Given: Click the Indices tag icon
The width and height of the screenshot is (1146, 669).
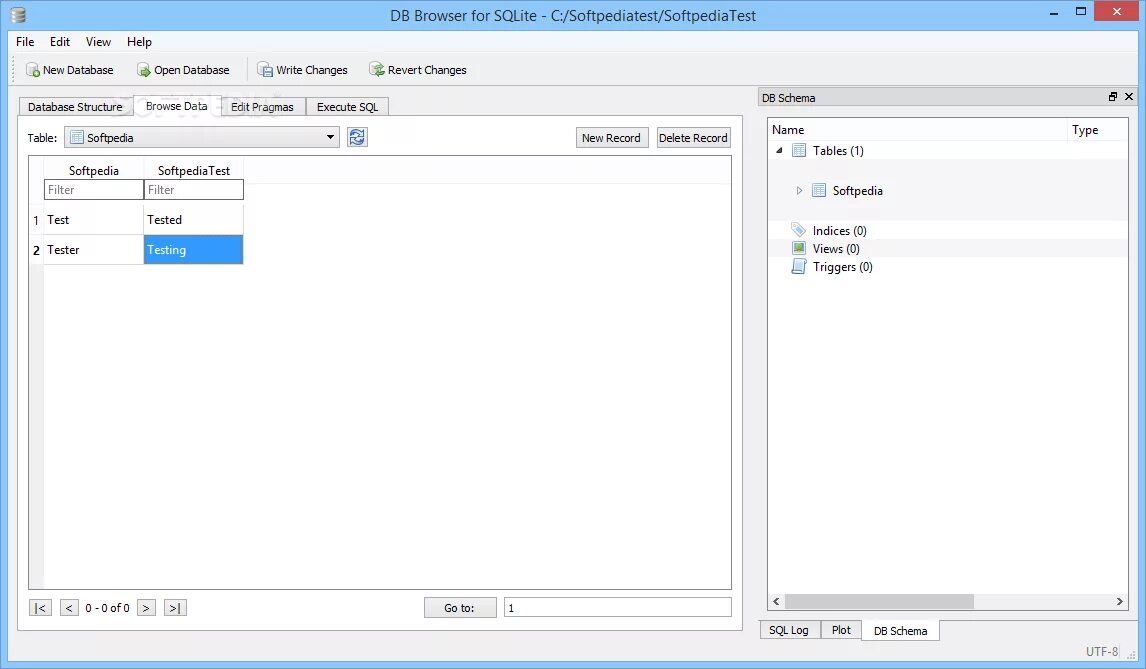Looking at the screenshot, I should (x=799, y=230).
